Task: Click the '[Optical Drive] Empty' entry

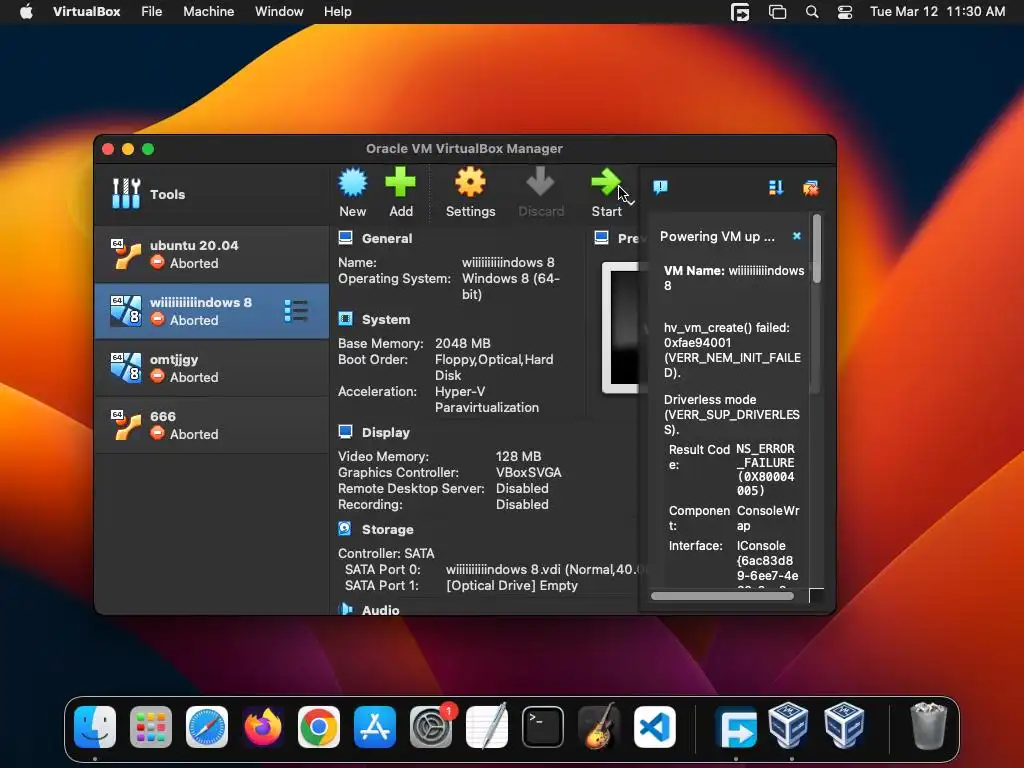Action: [x=512, y=585]
